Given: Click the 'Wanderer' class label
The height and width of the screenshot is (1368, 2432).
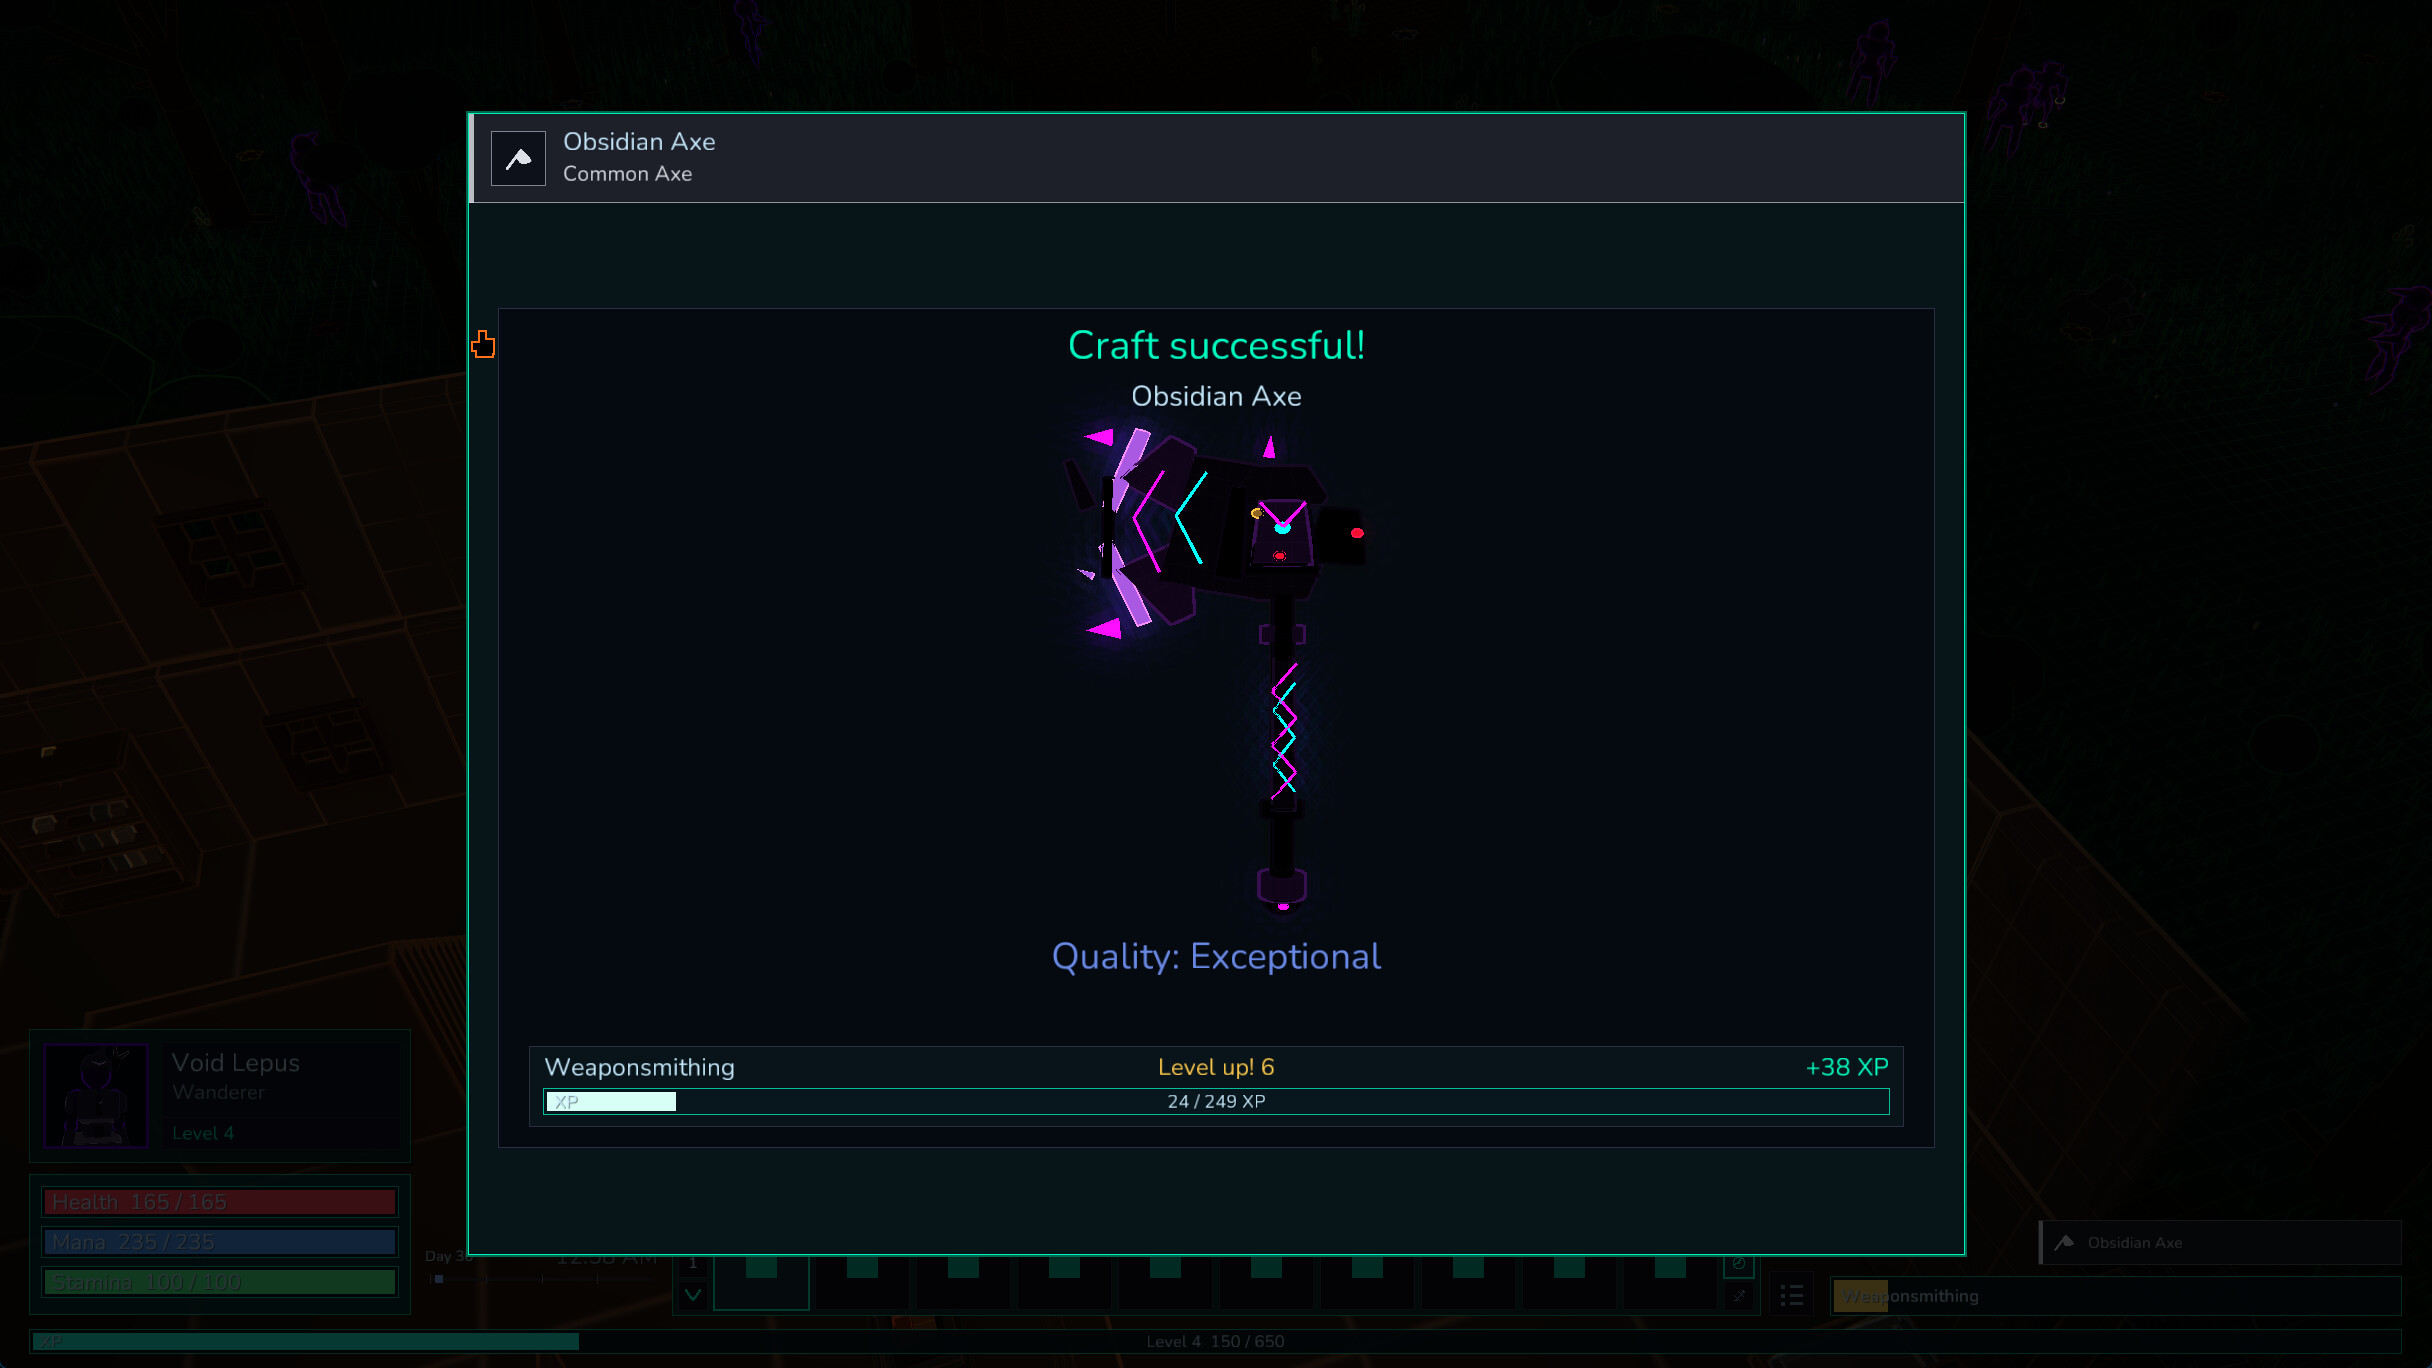Looking at the screenshot, I should pyautogui.click(x=218, y=1093).
